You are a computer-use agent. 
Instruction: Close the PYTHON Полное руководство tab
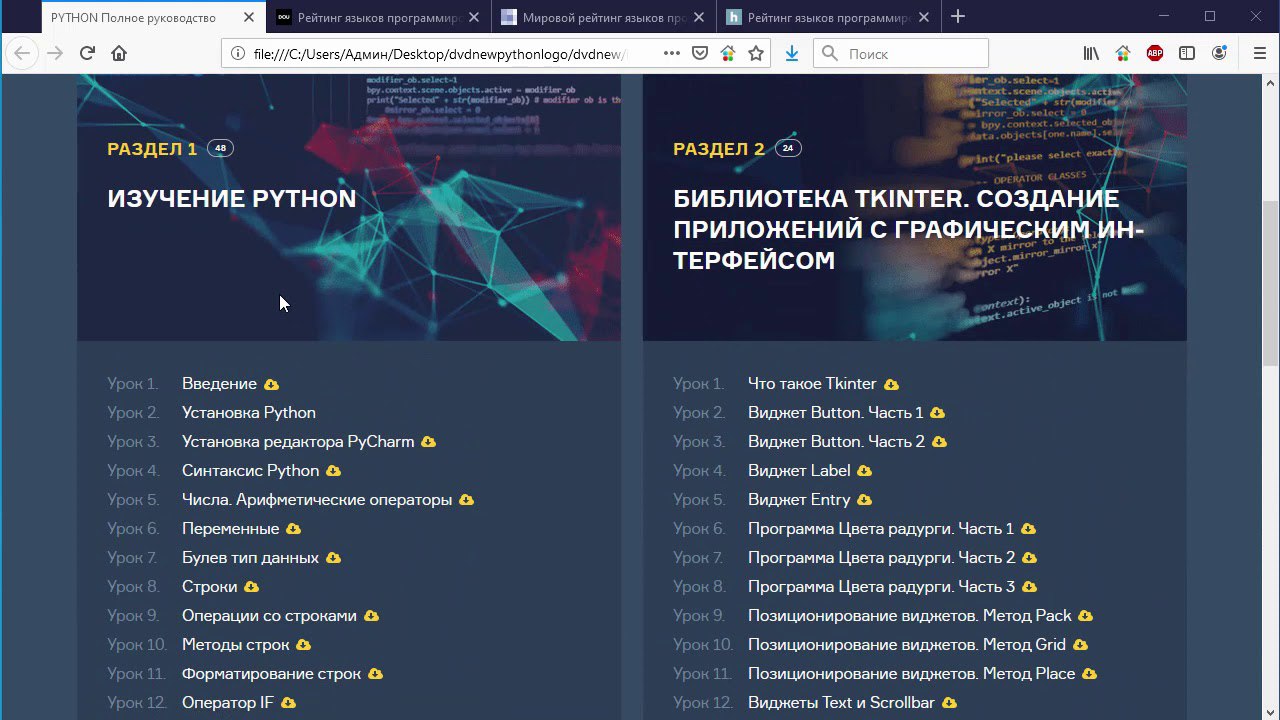click(x=248, y=17)
